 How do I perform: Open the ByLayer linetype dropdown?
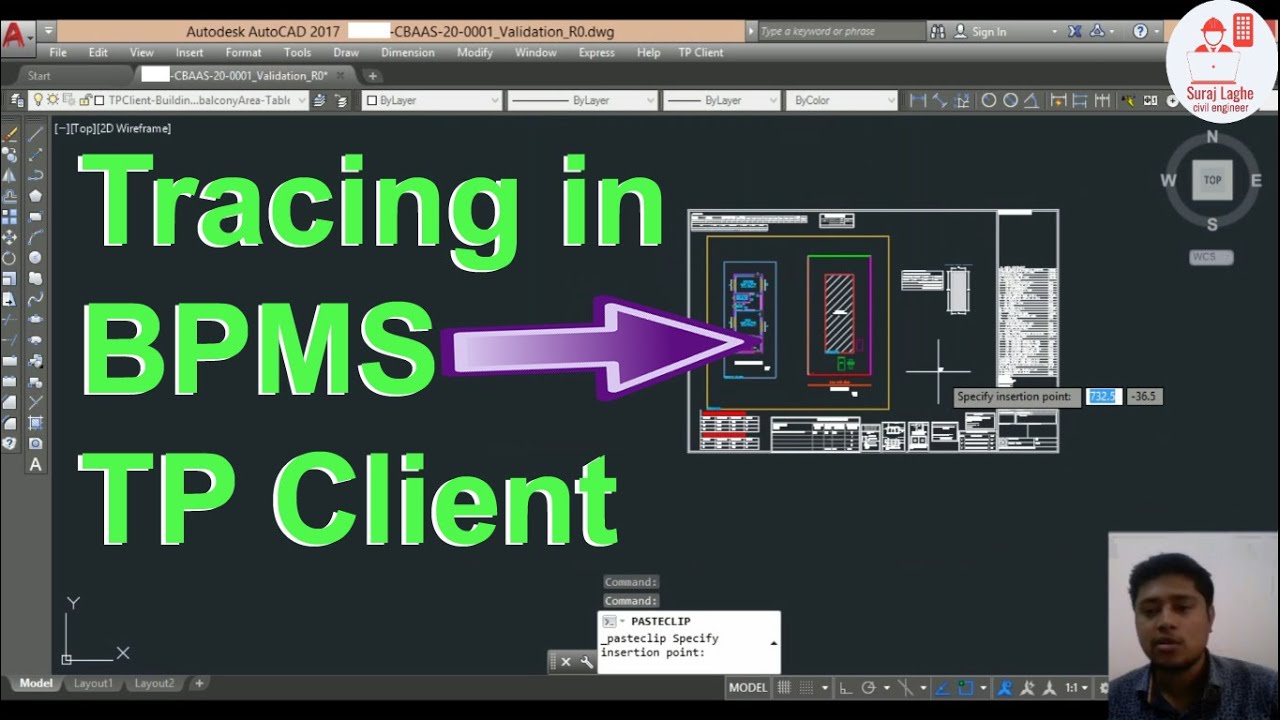click(583, 100)
